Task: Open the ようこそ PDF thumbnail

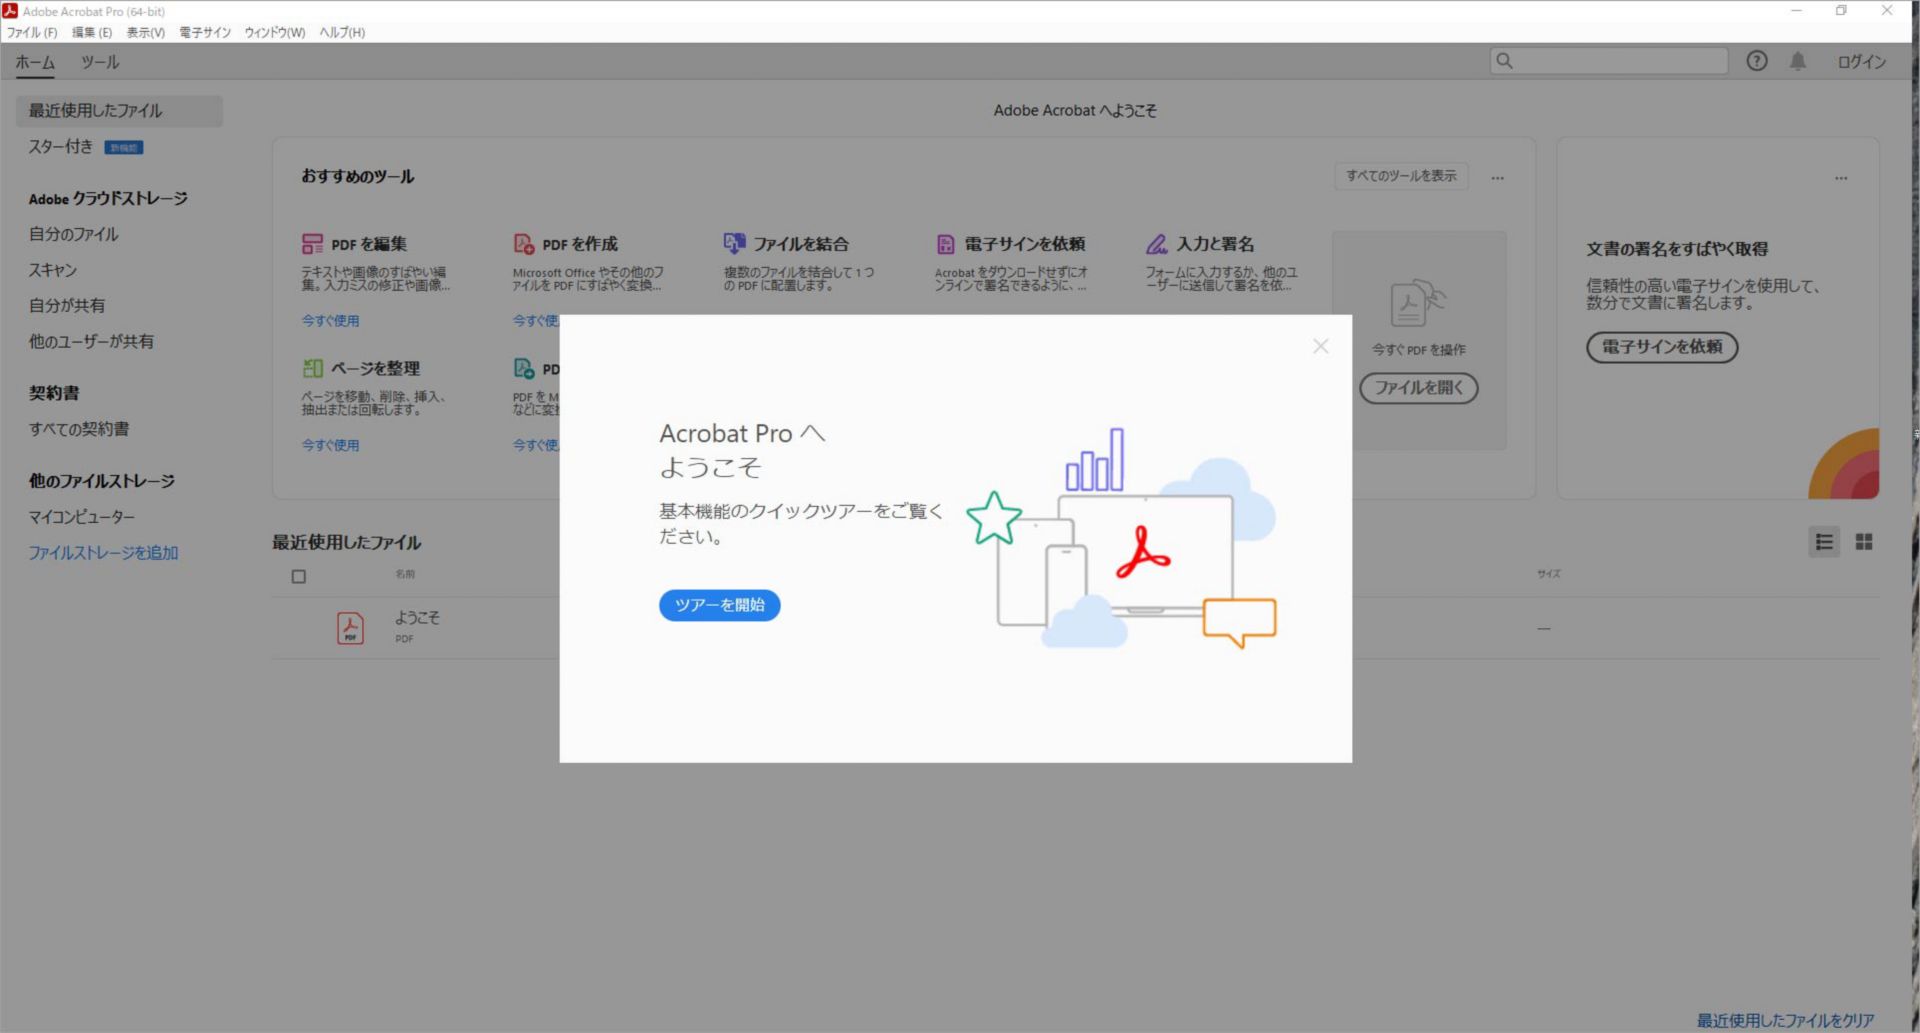Action: point(351,626)
